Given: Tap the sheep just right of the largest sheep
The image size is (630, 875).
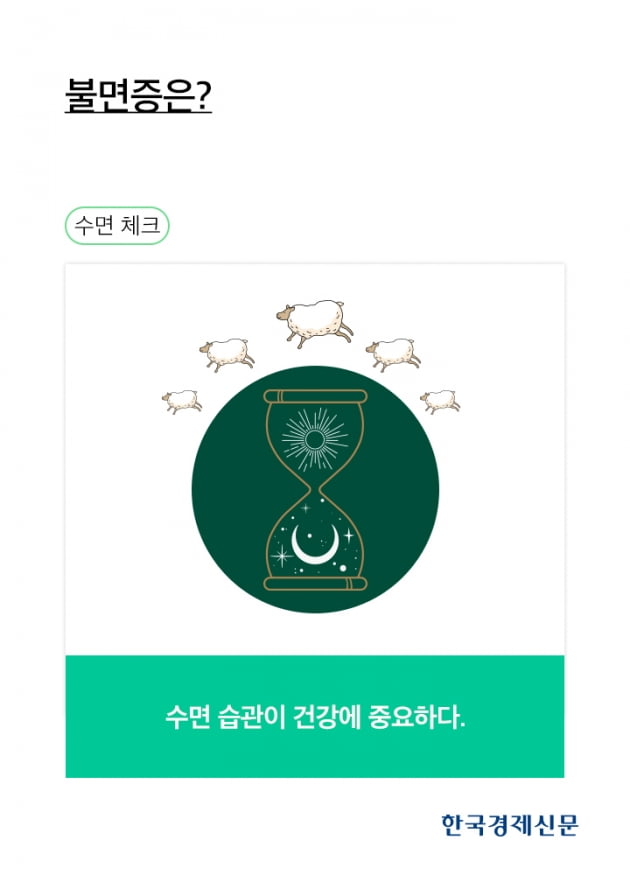Looking at the screenshot, I should [393, 354].
